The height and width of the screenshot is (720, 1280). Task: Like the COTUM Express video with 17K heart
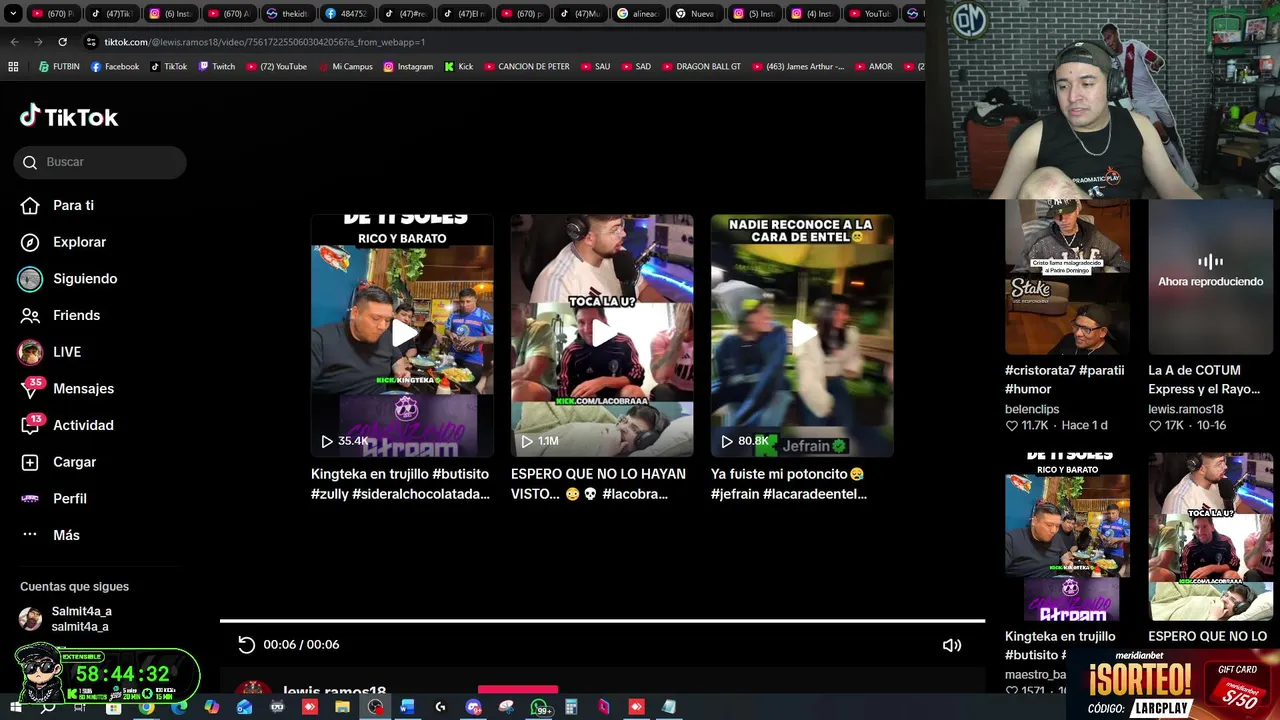pyautogui.click(x=1155, y=426)
